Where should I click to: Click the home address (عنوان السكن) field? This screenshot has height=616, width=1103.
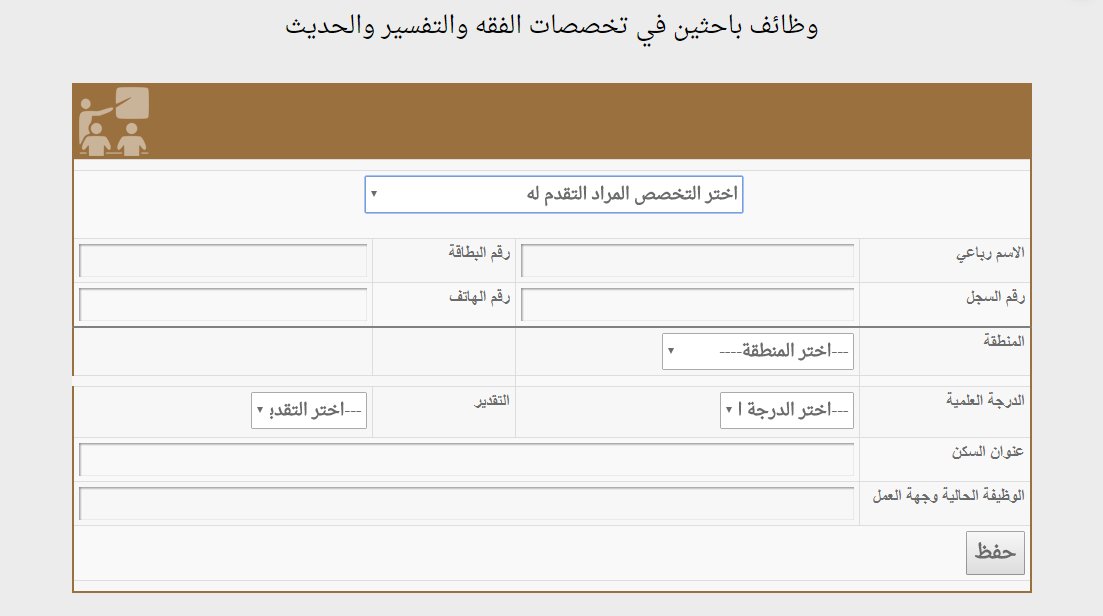point(466,460)
